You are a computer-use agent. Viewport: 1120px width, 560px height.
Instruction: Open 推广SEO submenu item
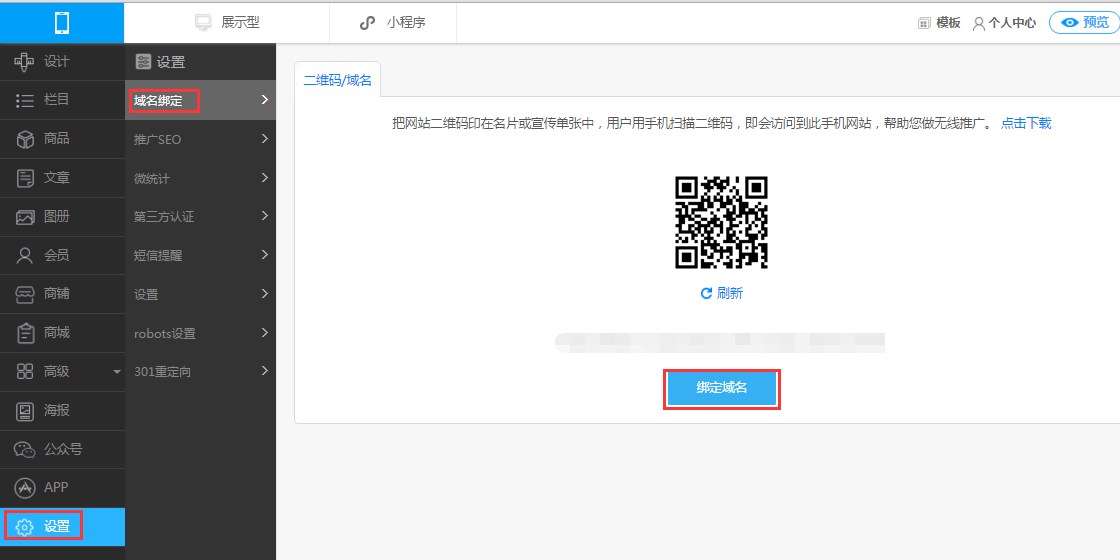201,139
